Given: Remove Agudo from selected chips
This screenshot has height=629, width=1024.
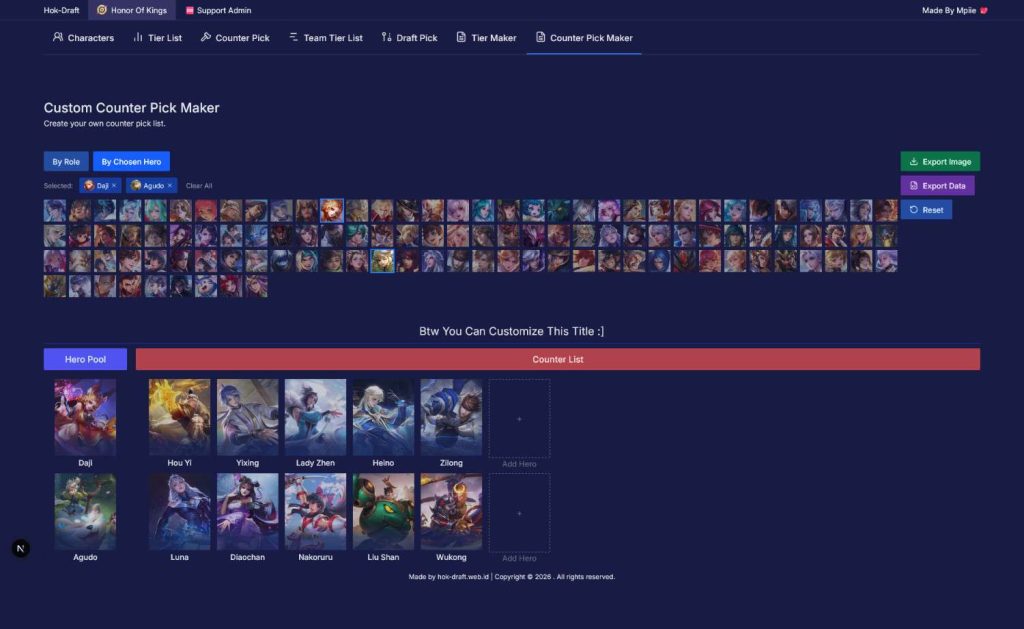Looking at the screenshot, I should pos(170,186).
